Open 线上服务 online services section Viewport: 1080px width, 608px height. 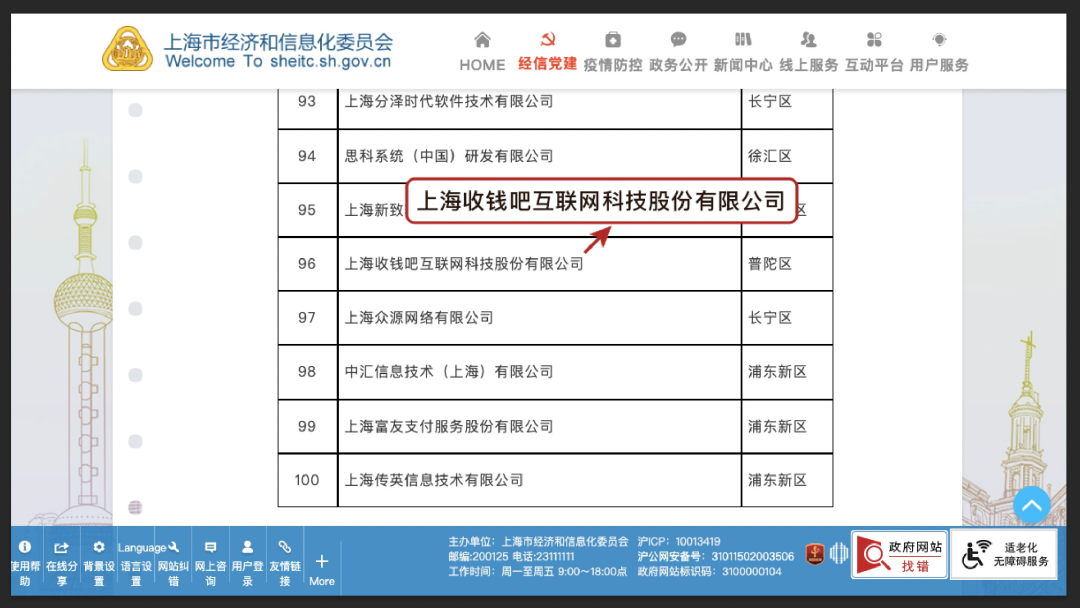click(x=808, y=51)
